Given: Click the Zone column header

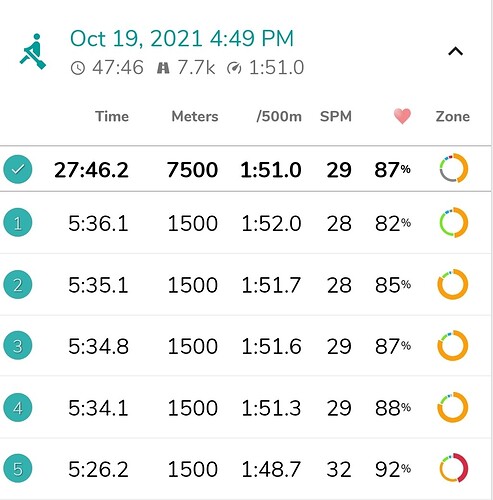Looking at the screenshot, I should click(x=453, y=116).
